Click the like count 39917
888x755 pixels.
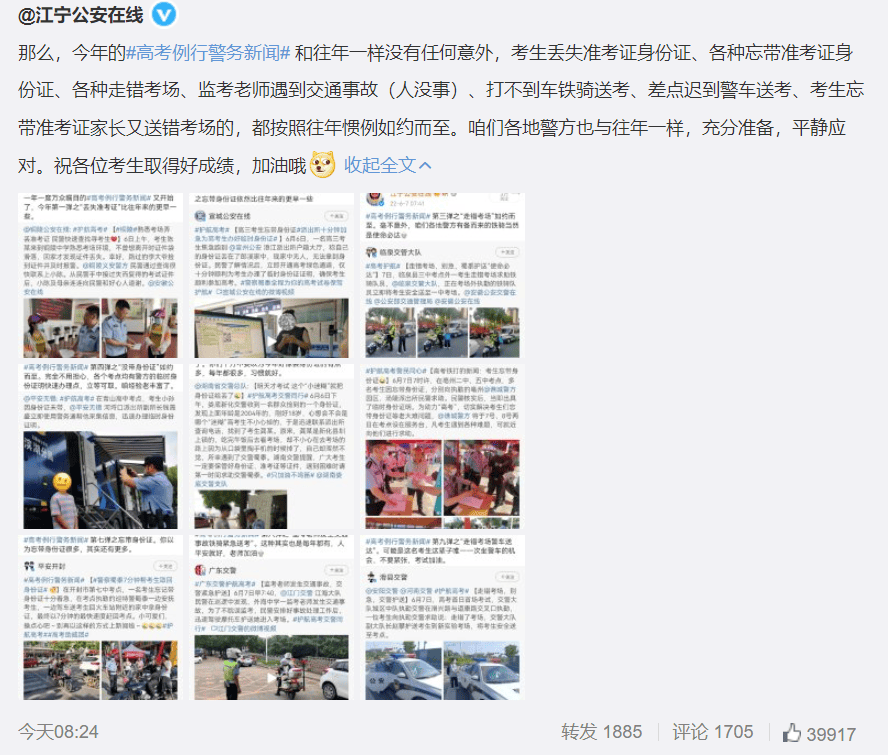831,734
